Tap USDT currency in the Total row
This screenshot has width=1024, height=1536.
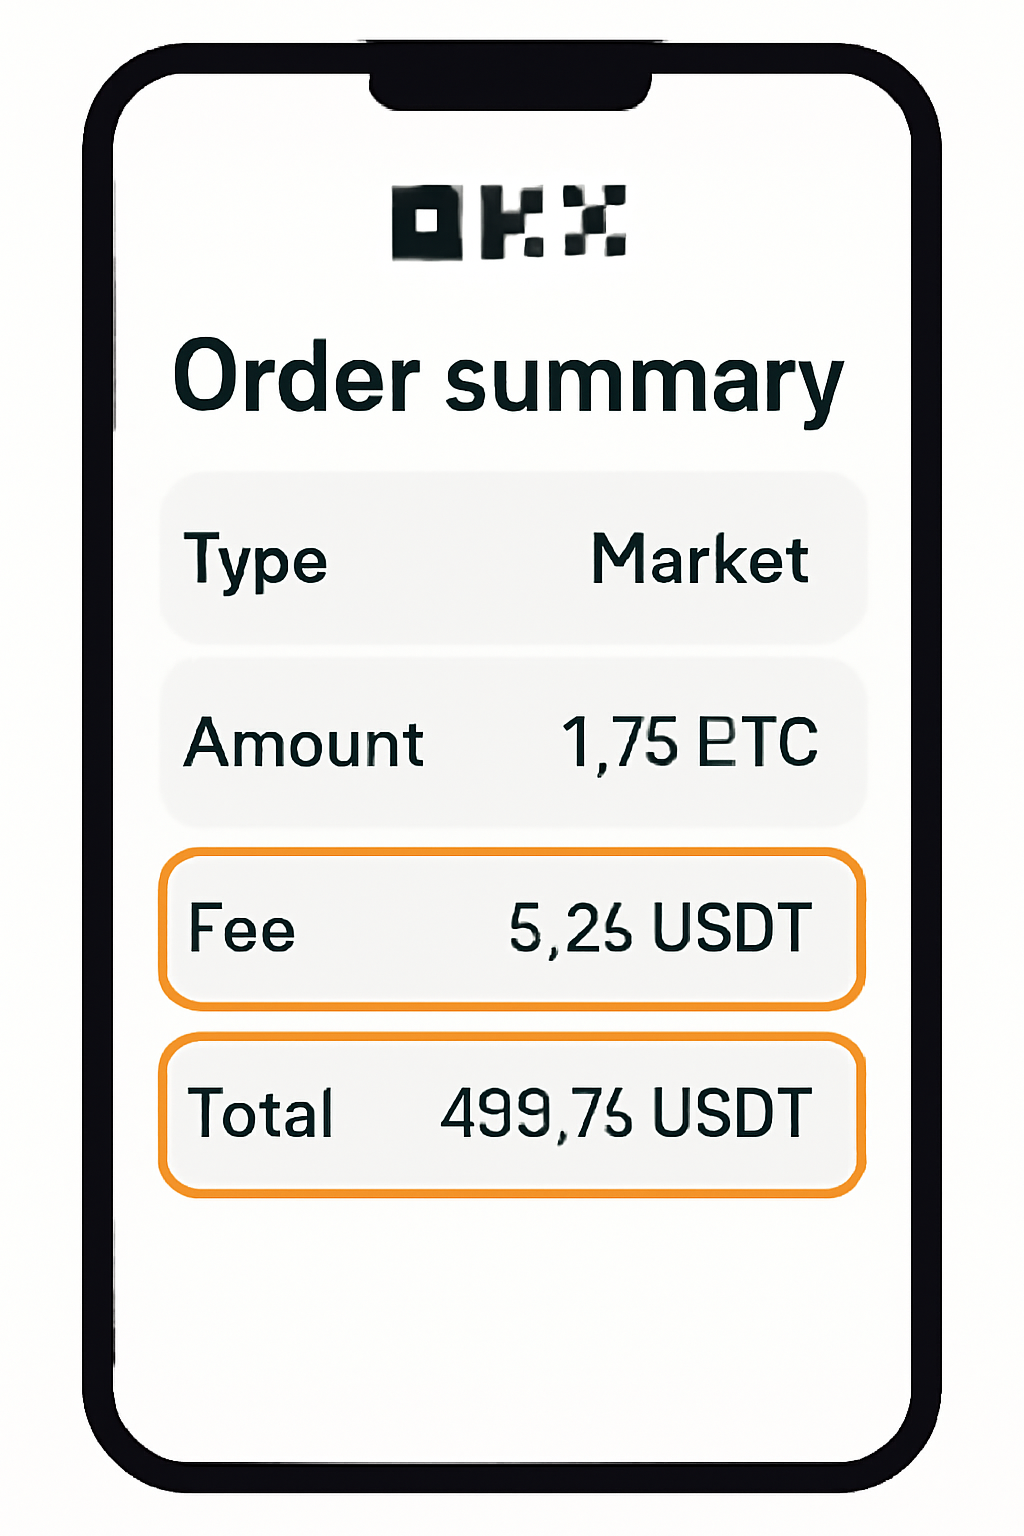(732, 1114)
